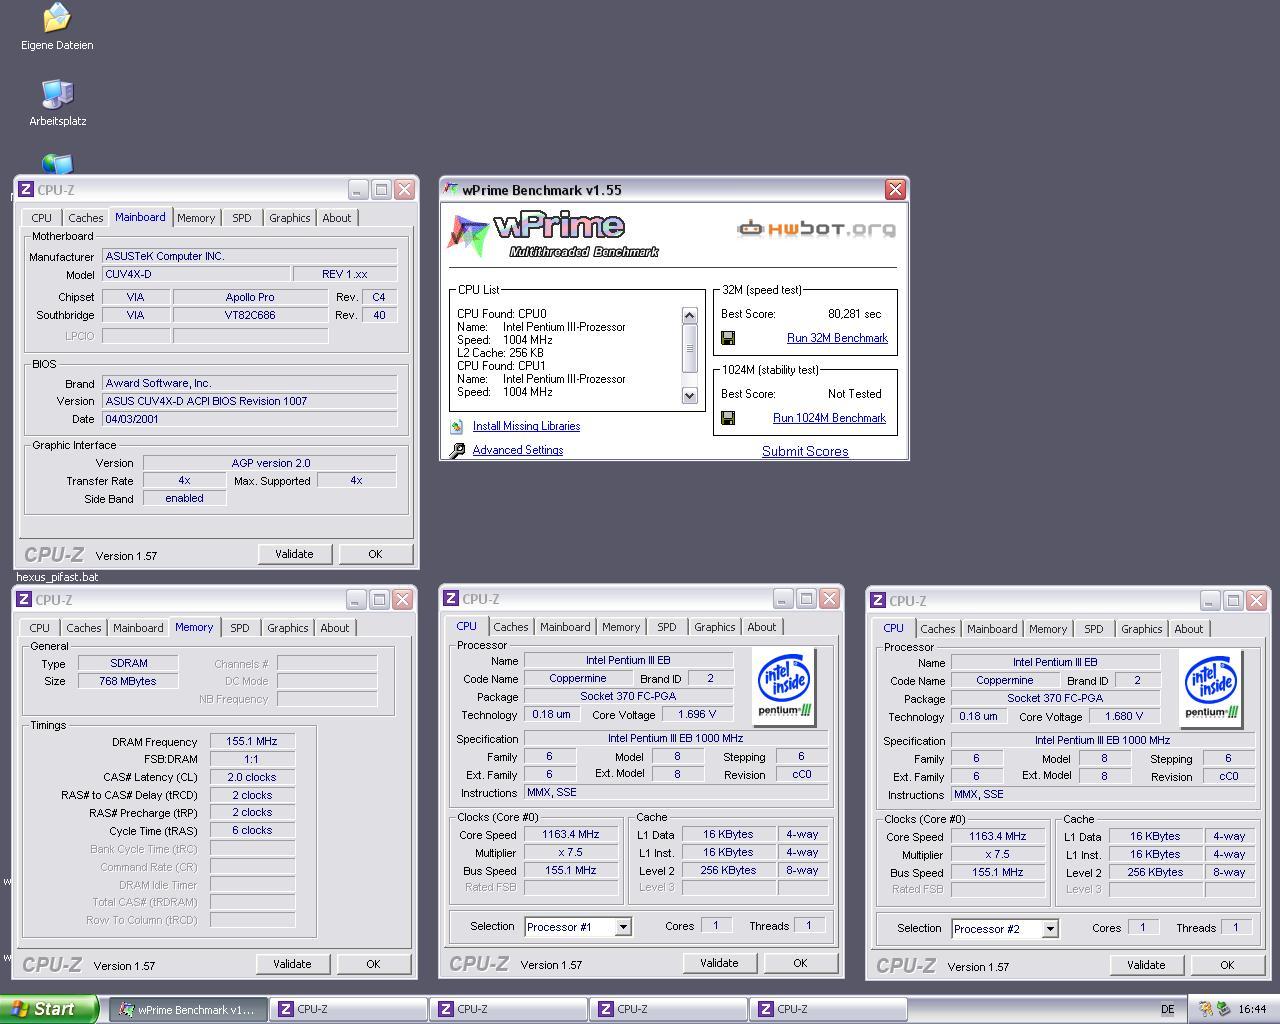Click the wPrime logo graphic
The height and width of the screenshot is (1024, 1280).
click(x=553, y=236)
